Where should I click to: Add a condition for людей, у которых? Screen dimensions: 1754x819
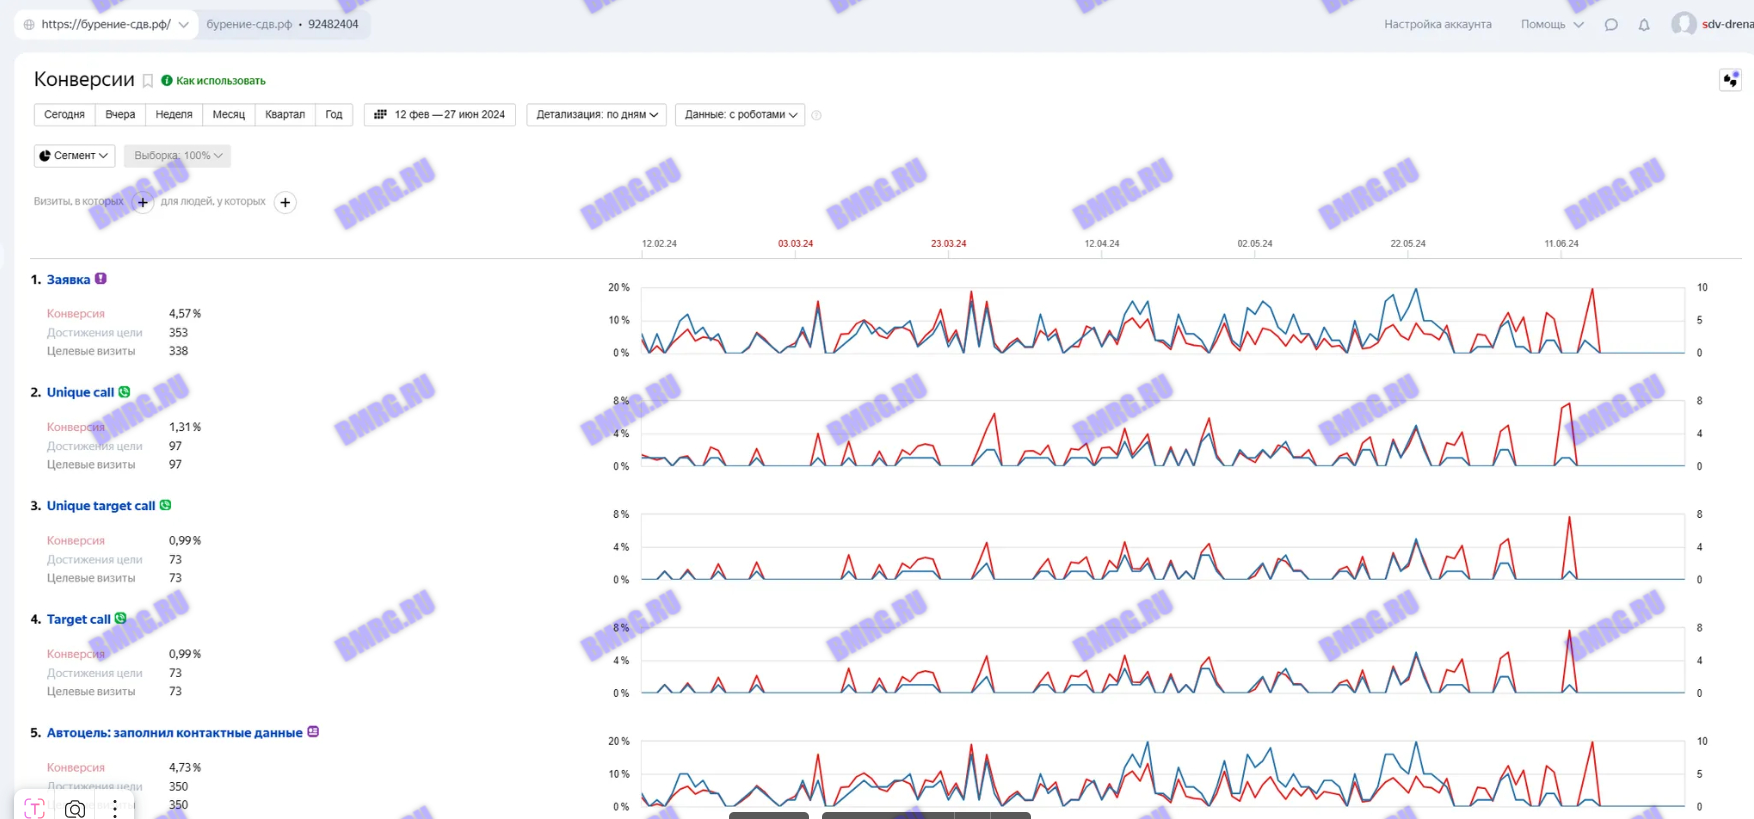coord(285,203)
